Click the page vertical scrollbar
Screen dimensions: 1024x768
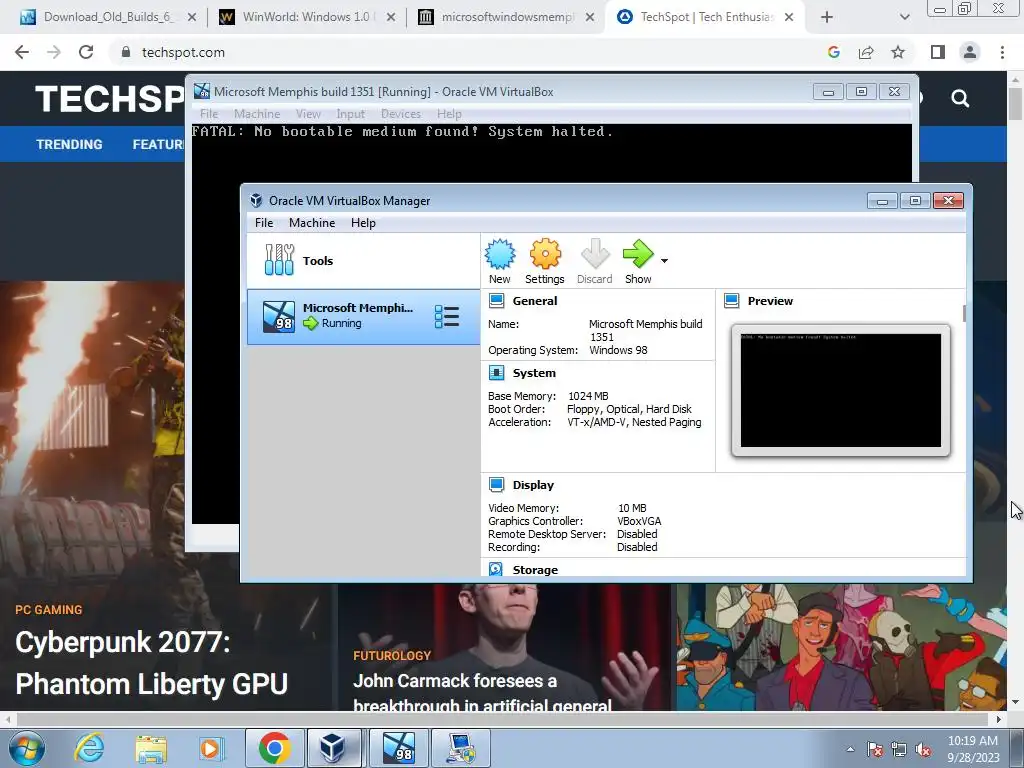tap(1015, 391)
